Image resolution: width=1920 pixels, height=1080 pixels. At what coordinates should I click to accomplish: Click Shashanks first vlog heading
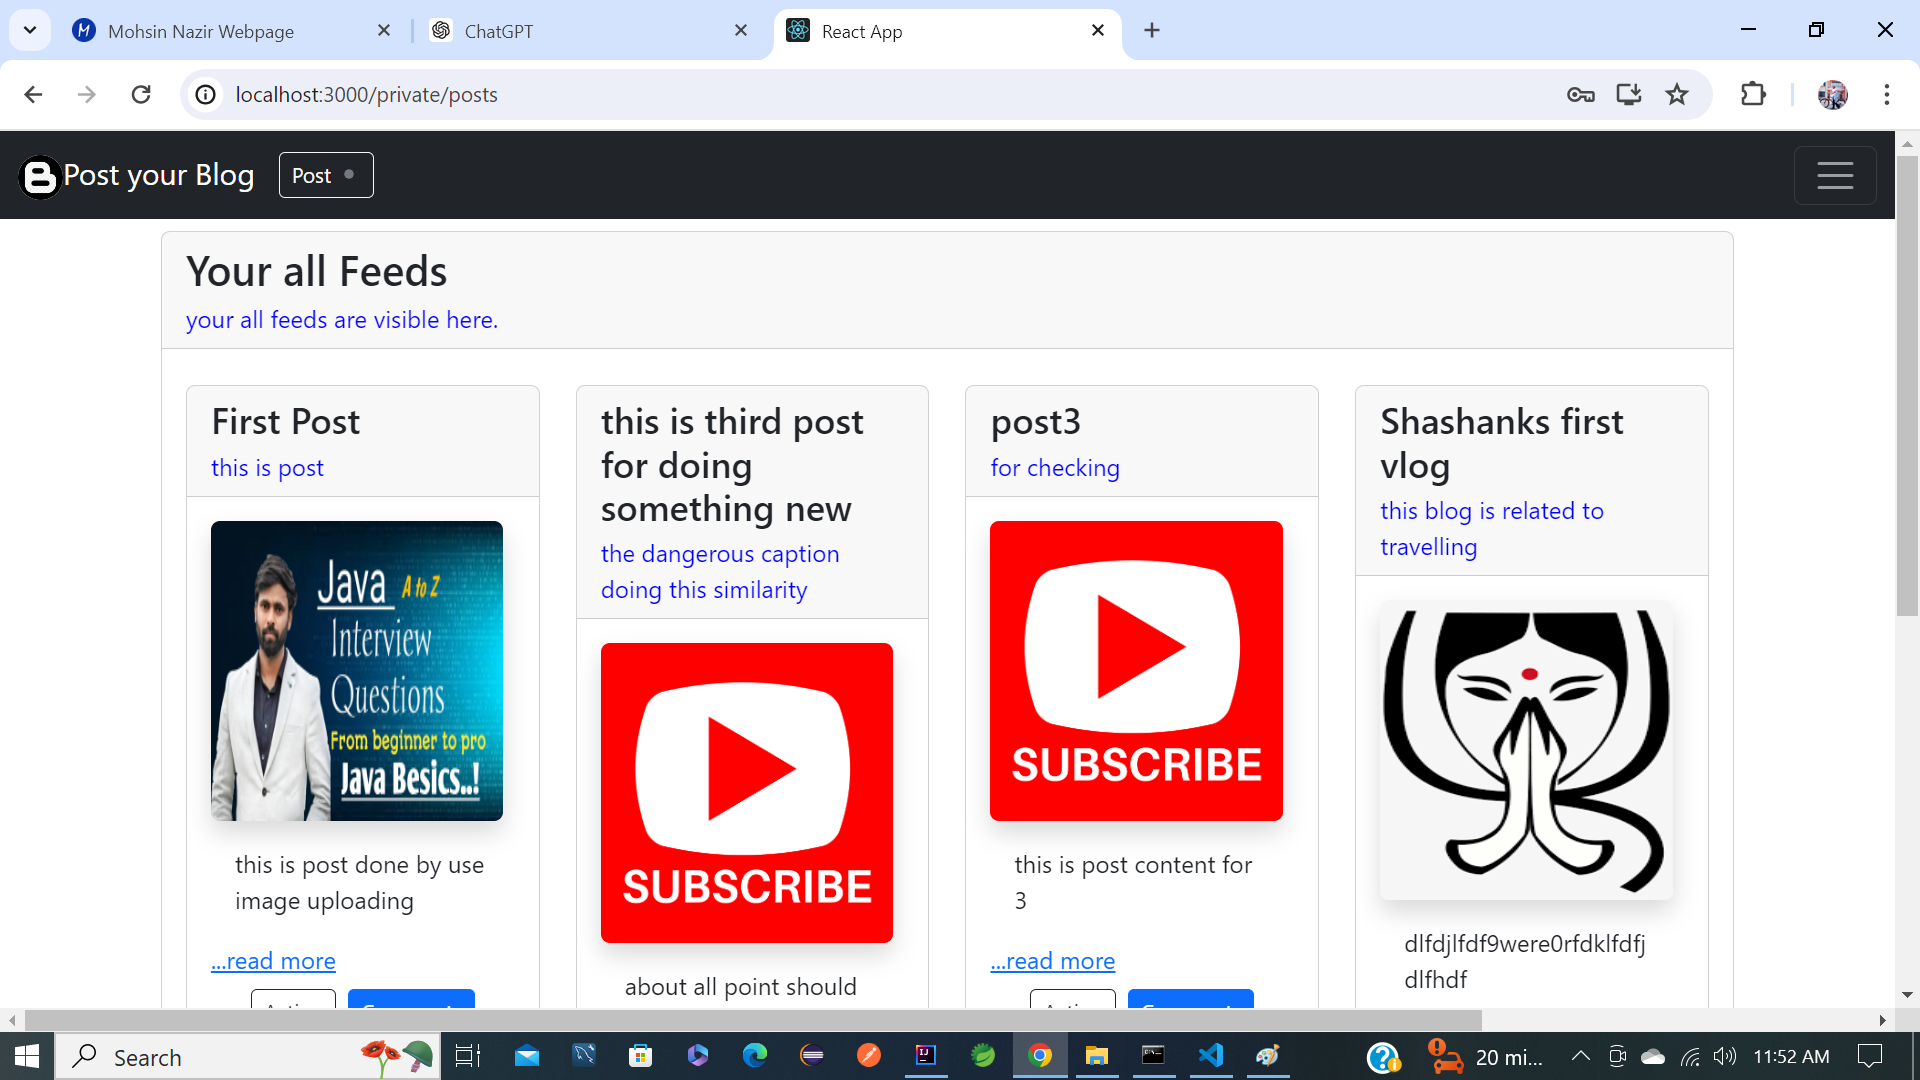coord(1502,443)
